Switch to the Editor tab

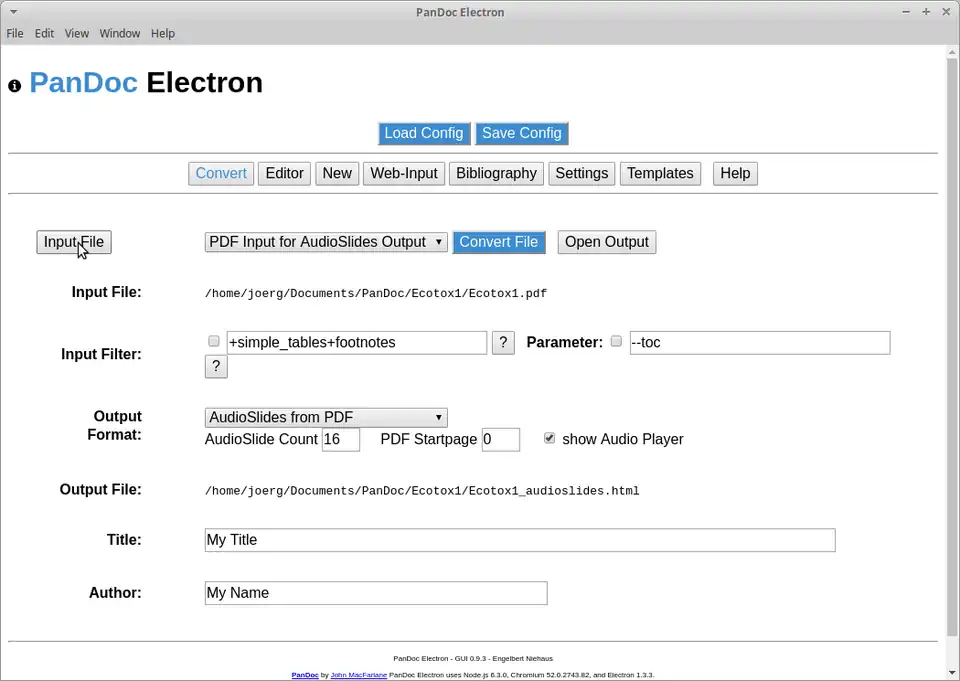(x=284, y=173)
